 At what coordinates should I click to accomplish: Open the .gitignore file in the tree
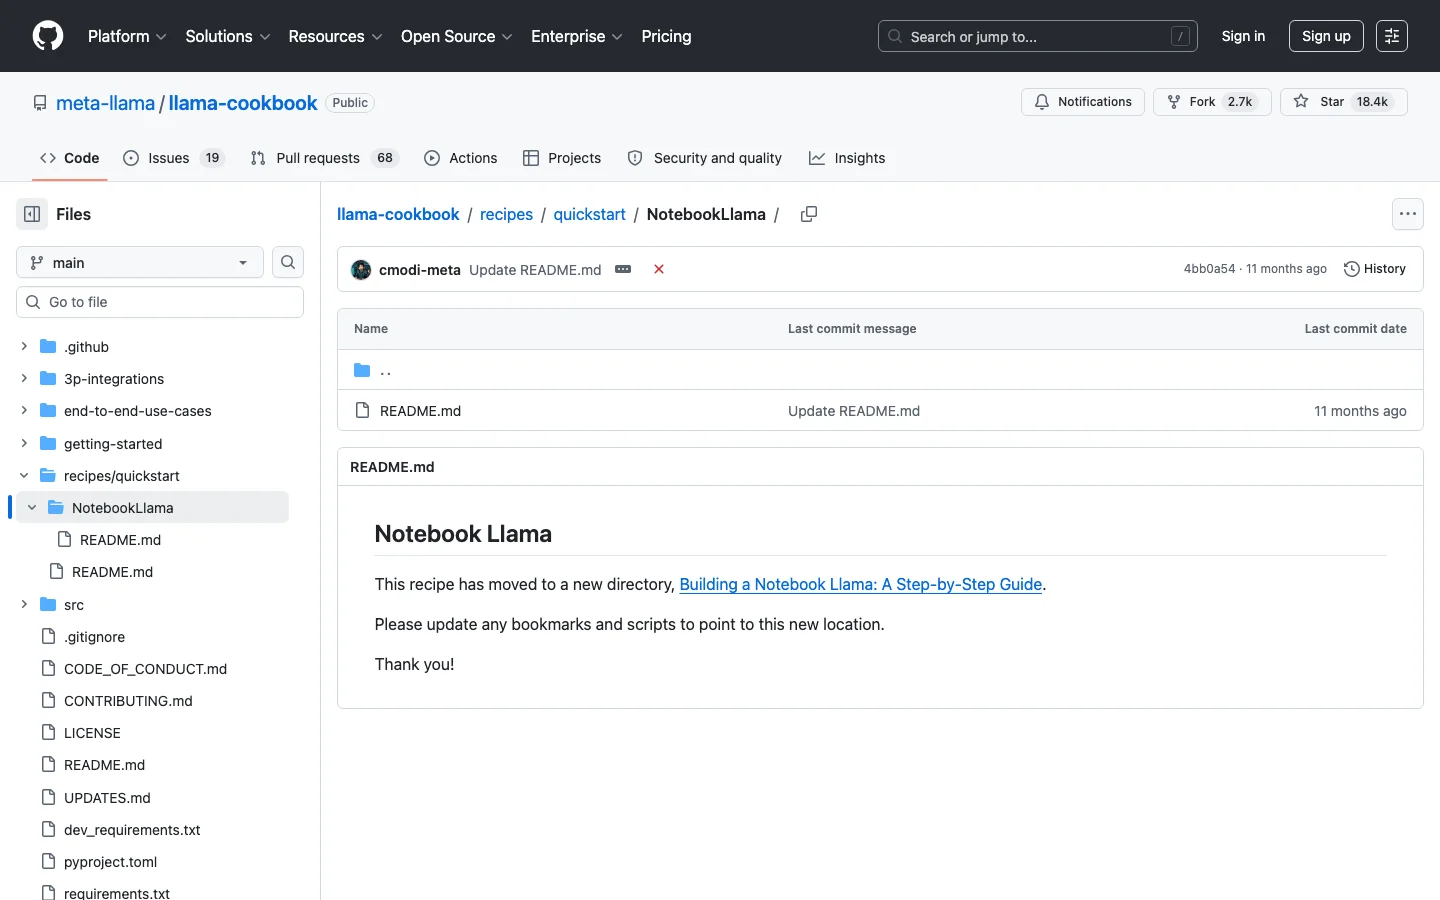pos(94,637)
